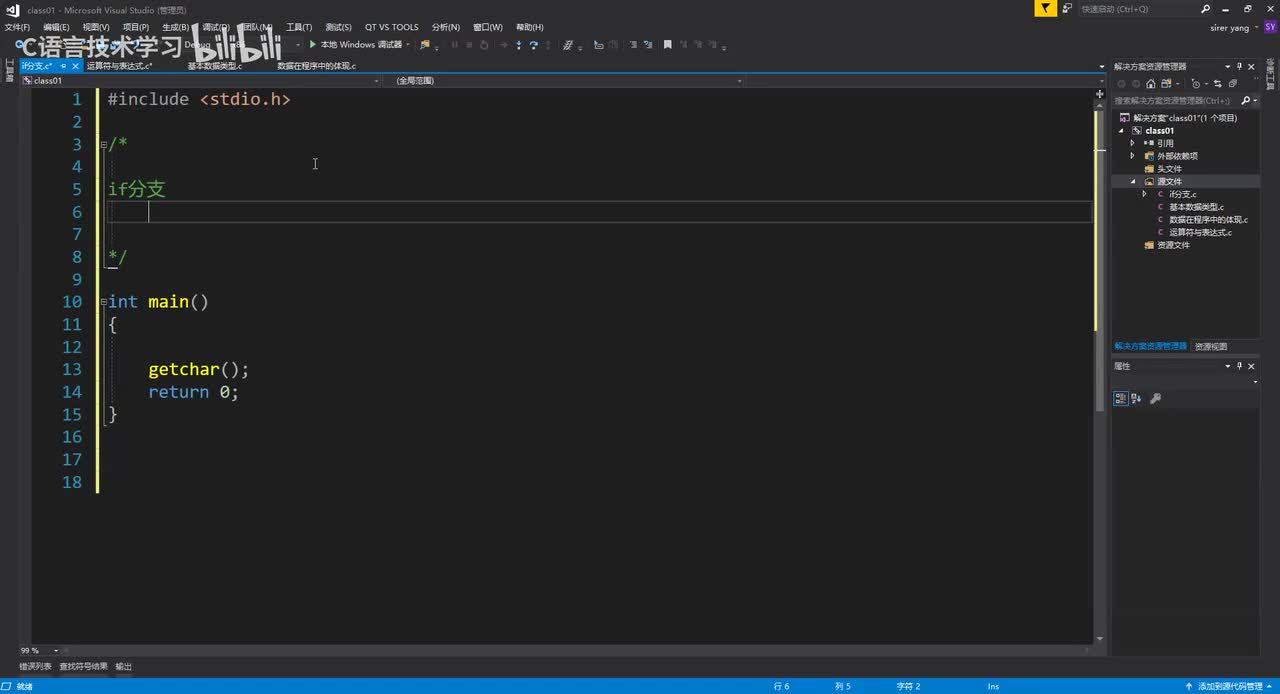Select the 头文件 folder
1280x694 pixels.
coord(1169,169)
